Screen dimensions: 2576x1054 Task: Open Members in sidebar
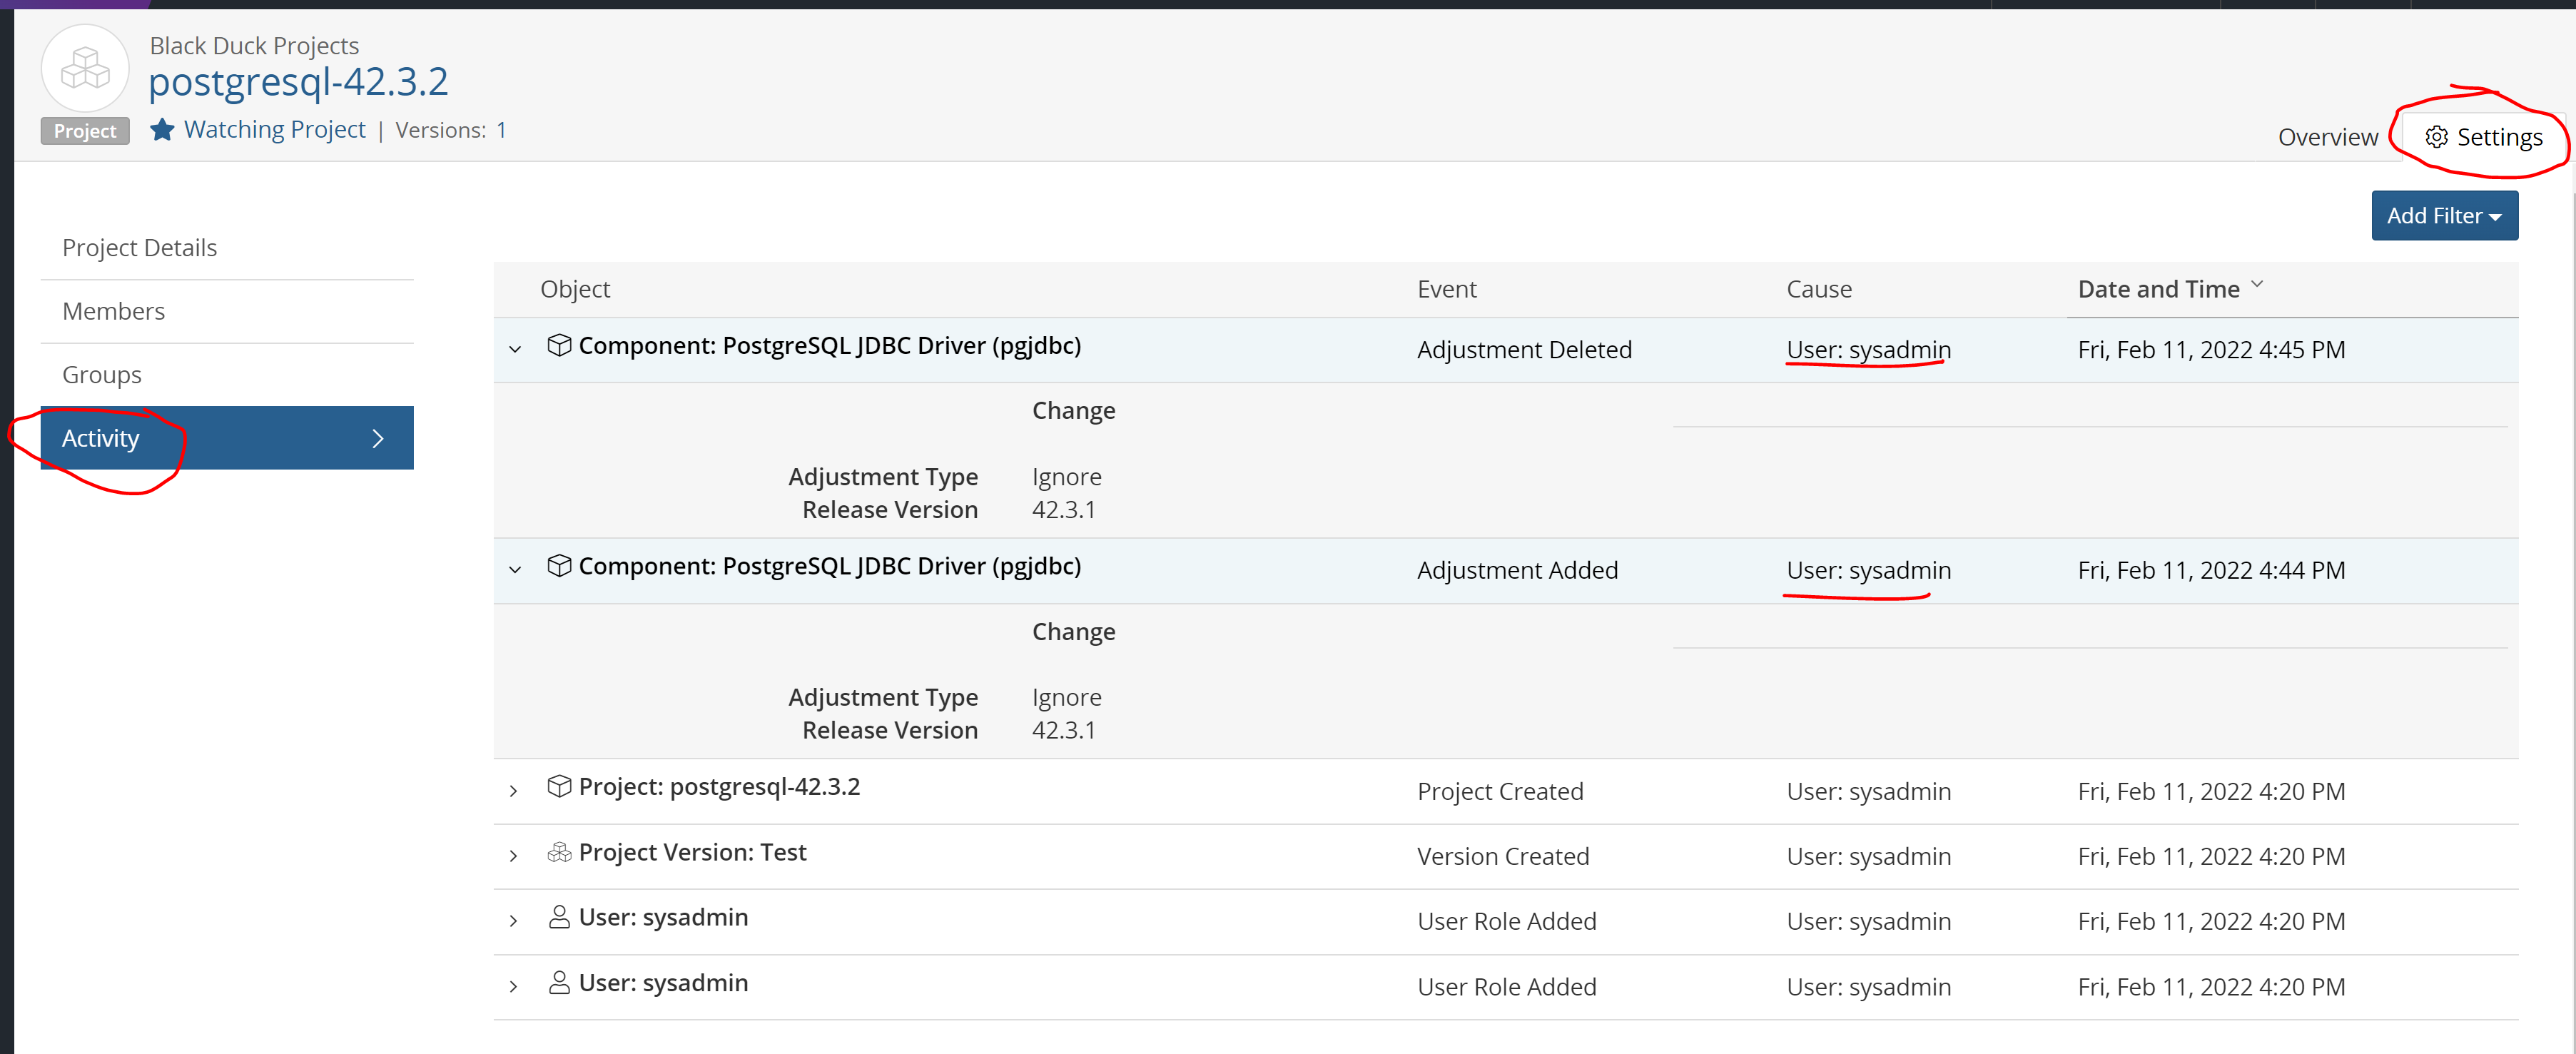pos(227,311)
